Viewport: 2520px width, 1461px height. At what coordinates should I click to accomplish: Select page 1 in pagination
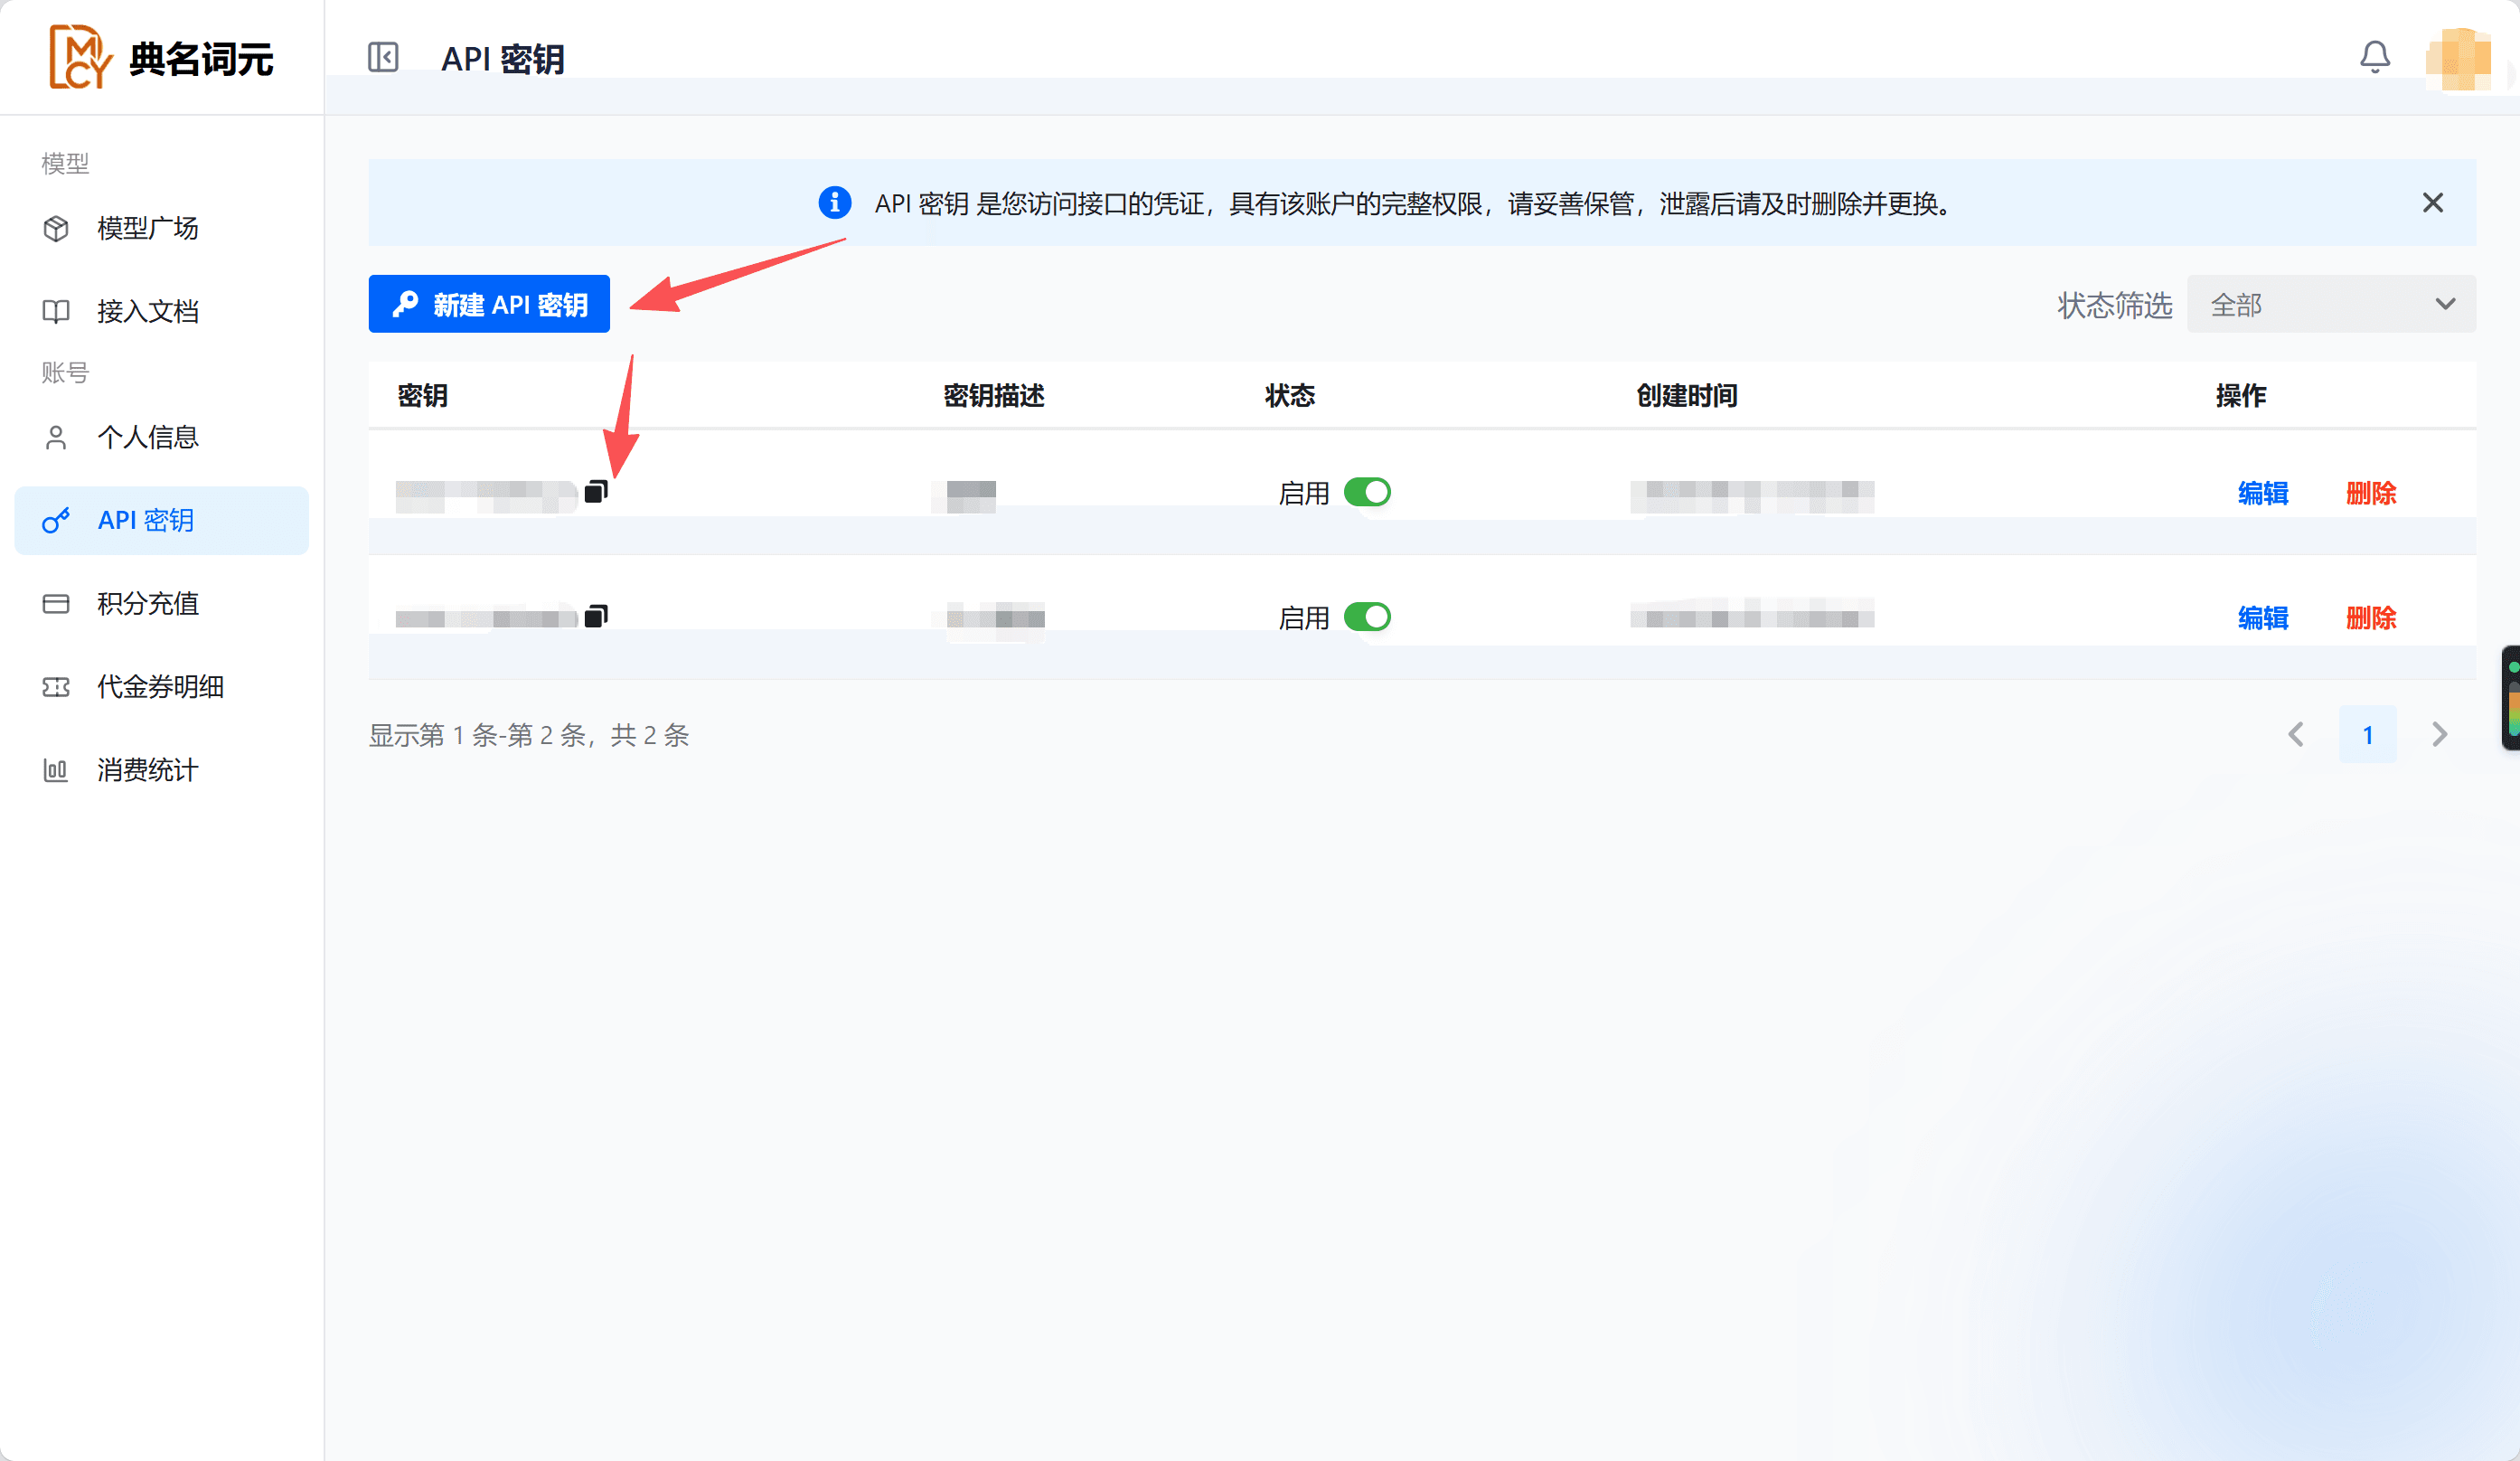pyautogui.click(x=2368, y=734)
